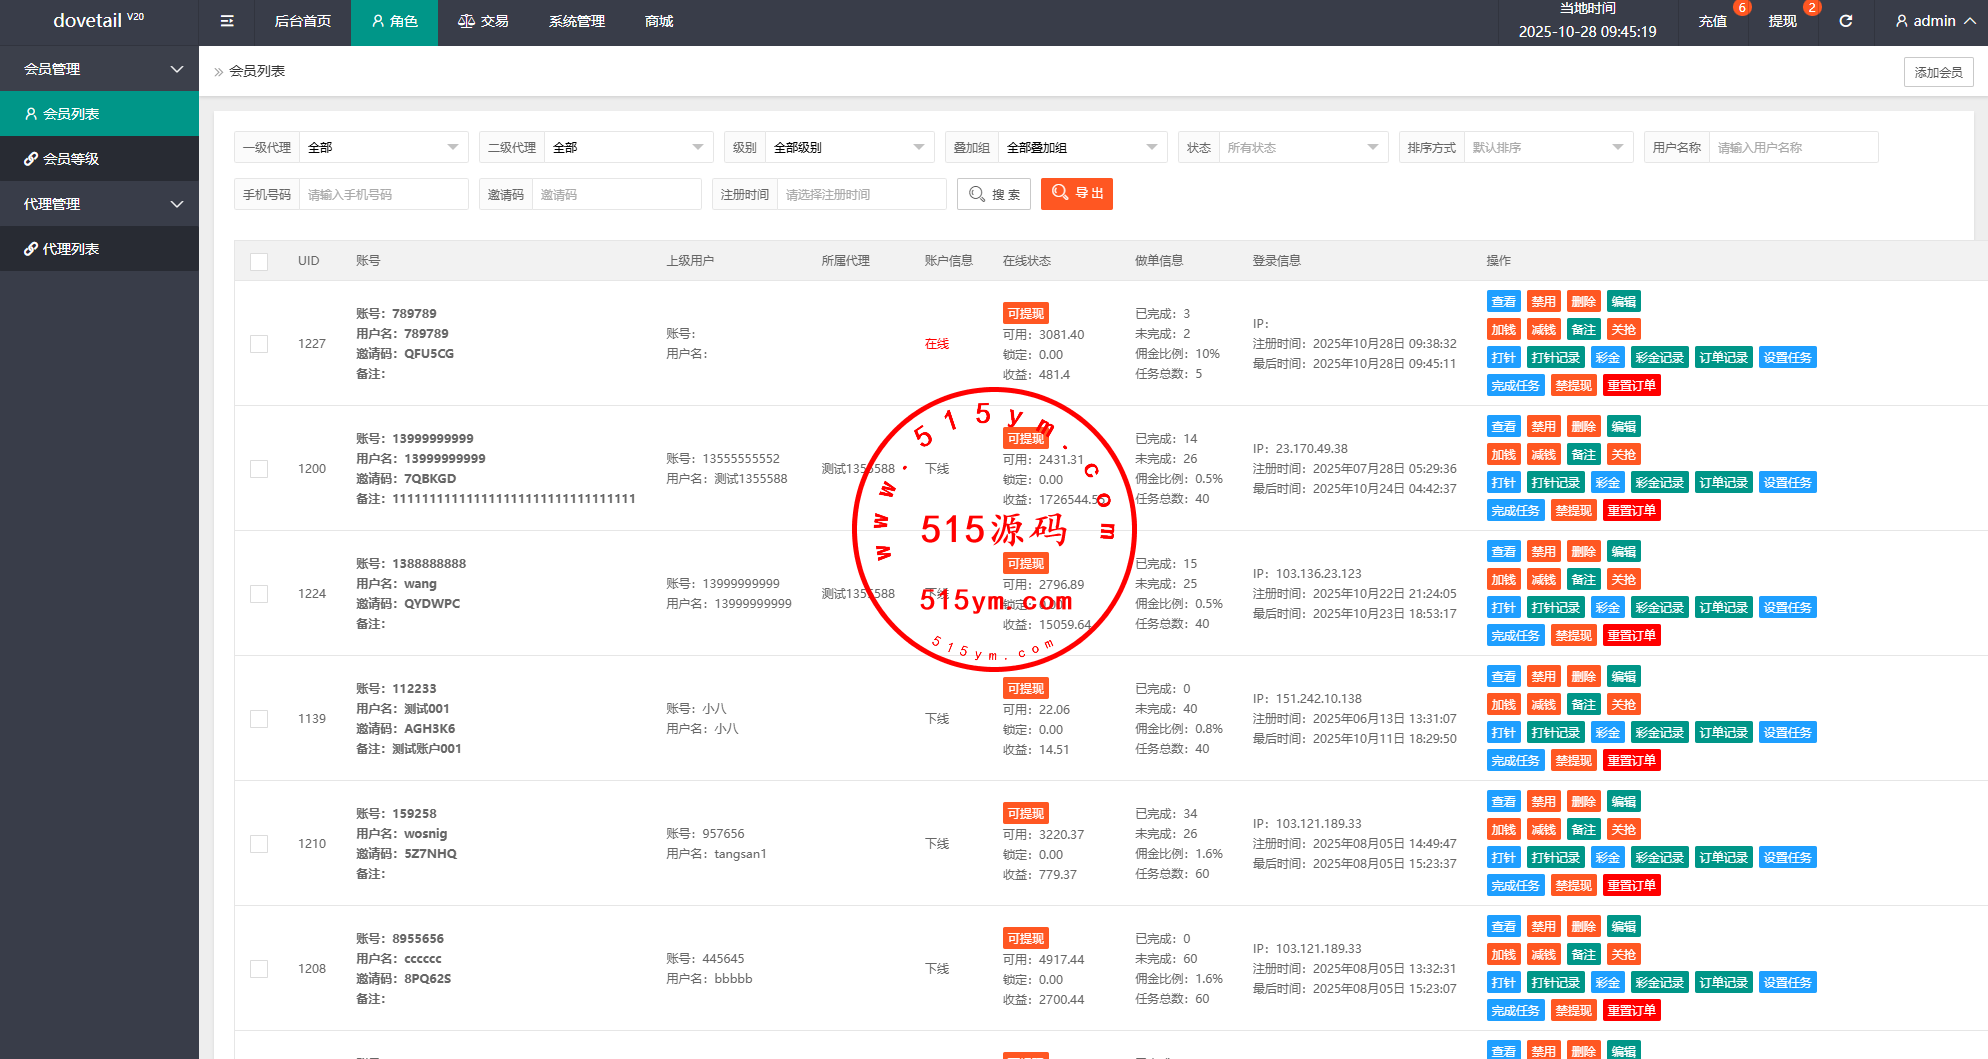Click the 添加会员 button
The image size is (1988, 1059).
pos(1938,72)
